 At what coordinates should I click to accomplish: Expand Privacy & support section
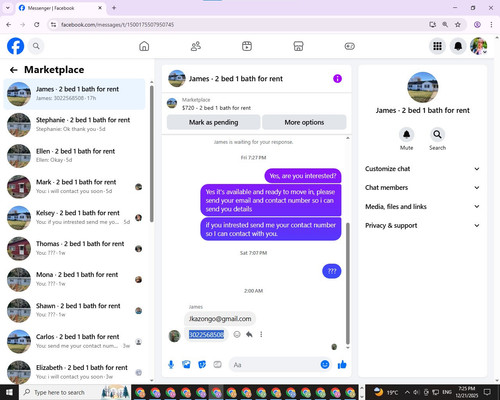[422, 225]
